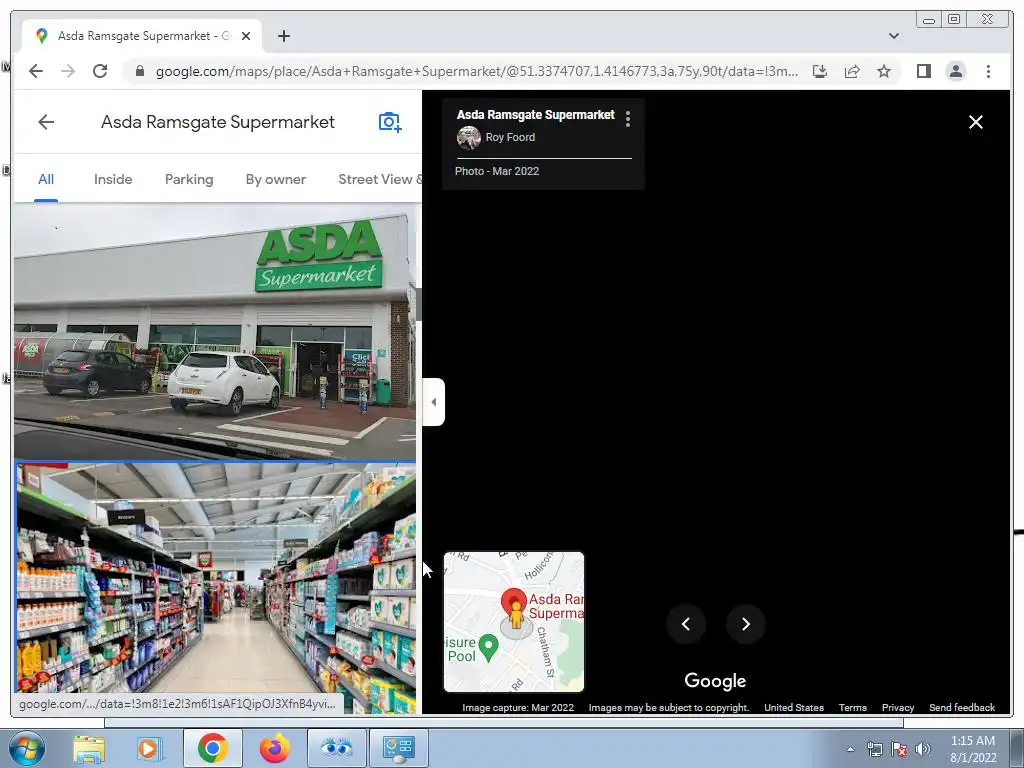
Task: Click the Leisure Pool marker on minimap
Action: 488,647
